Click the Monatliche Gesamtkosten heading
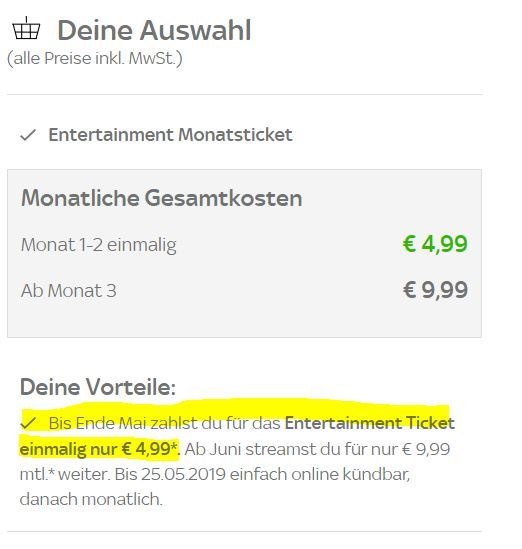This screenshot has width=522, height=549. click(x=161, y=198)
